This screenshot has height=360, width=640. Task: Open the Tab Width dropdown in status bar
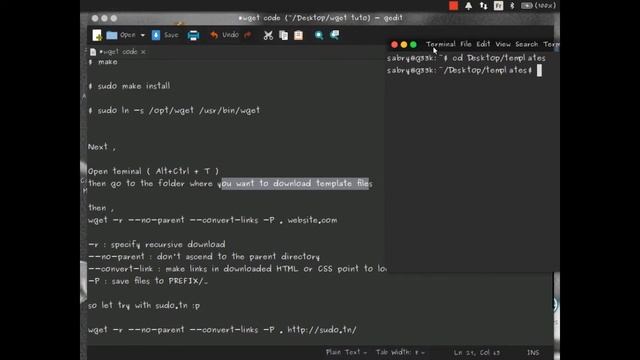point(400,352)
